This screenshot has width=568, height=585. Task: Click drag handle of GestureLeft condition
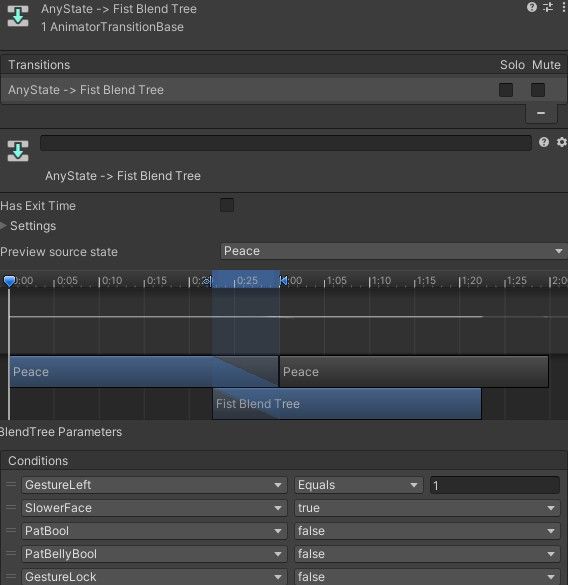pyautogui.click(x=11, y=484)
